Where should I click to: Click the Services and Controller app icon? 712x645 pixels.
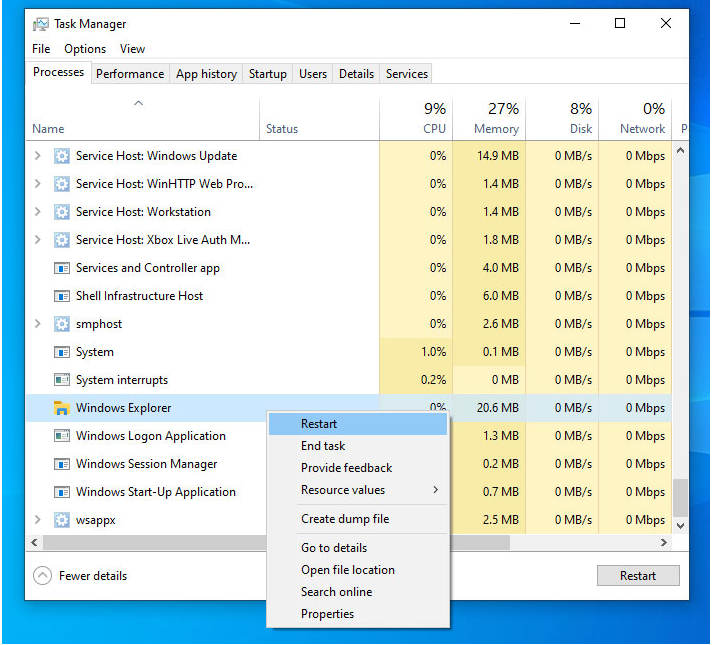(61, 268)
